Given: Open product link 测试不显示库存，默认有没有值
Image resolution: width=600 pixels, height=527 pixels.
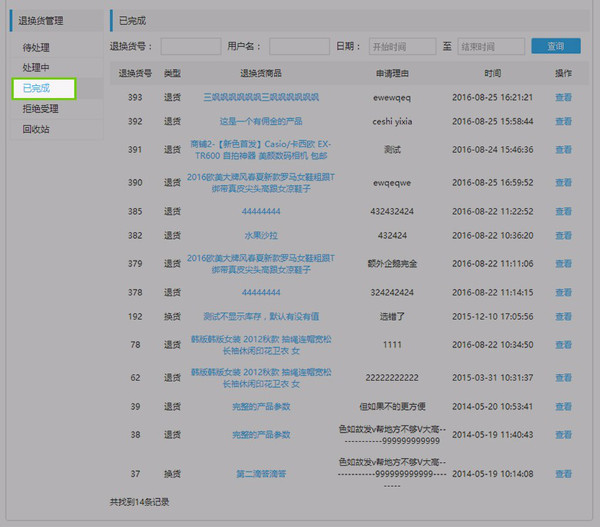Looking at the screenshot, I should (261, 317).
